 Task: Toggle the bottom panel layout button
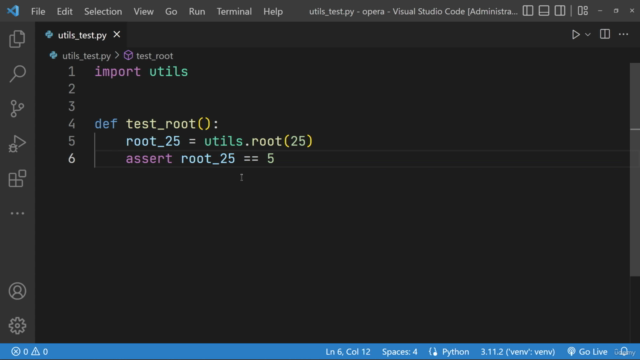click(544, 11)
